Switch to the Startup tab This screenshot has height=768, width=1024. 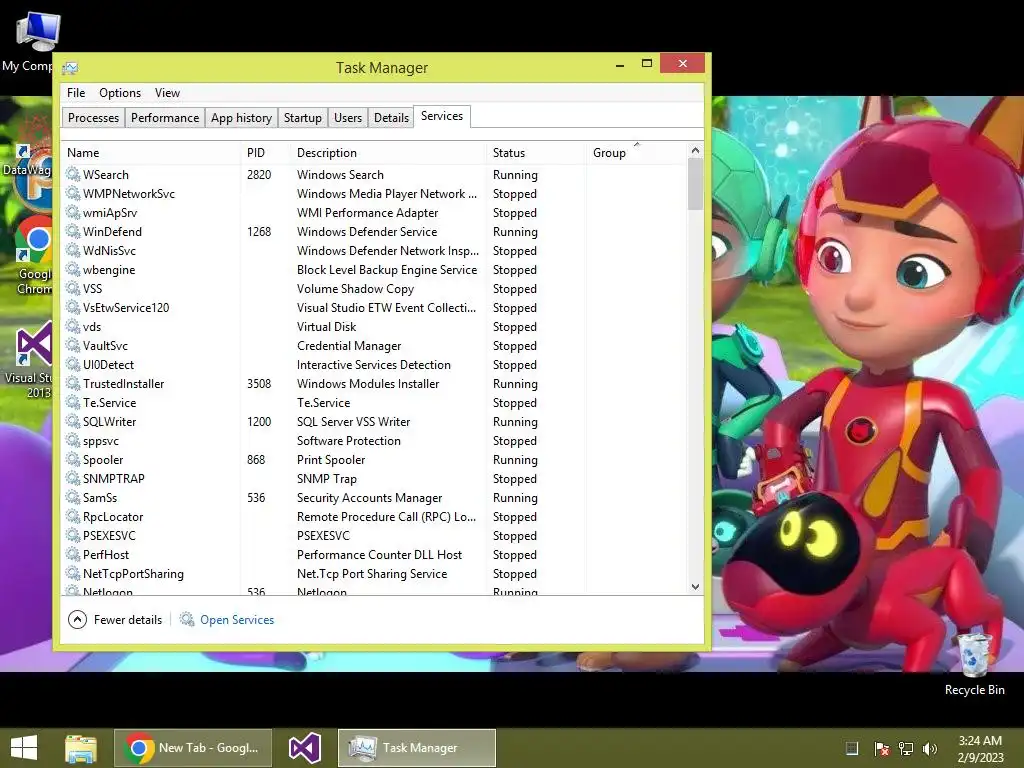(x=302, y=118)
